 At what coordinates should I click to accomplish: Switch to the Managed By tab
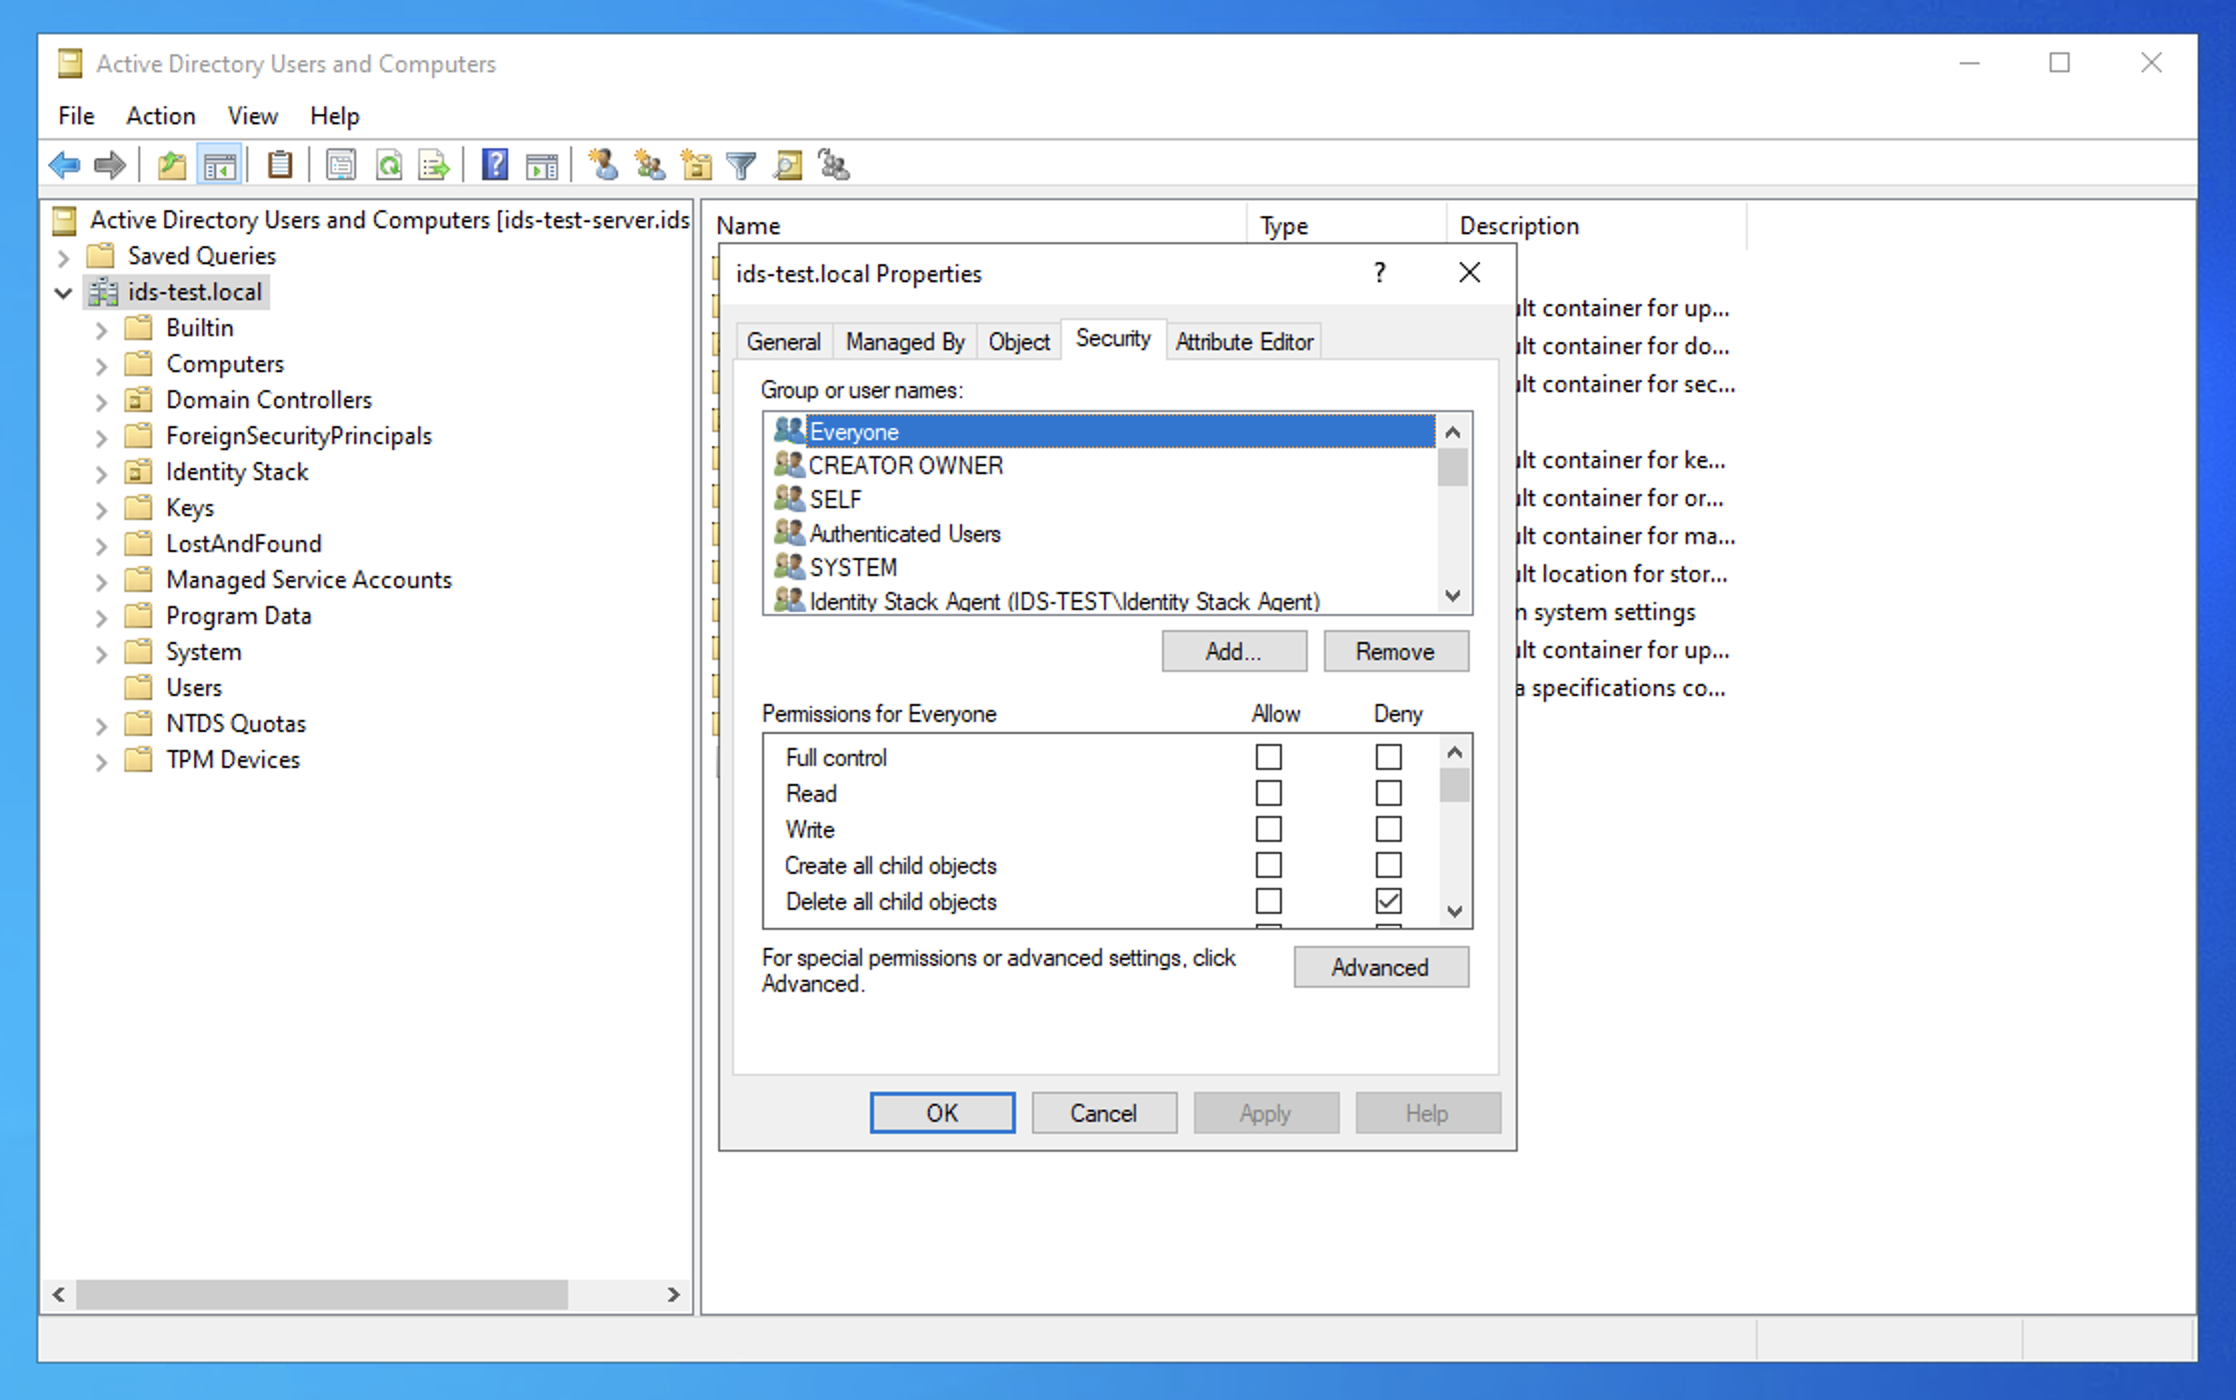click(905, 342)
